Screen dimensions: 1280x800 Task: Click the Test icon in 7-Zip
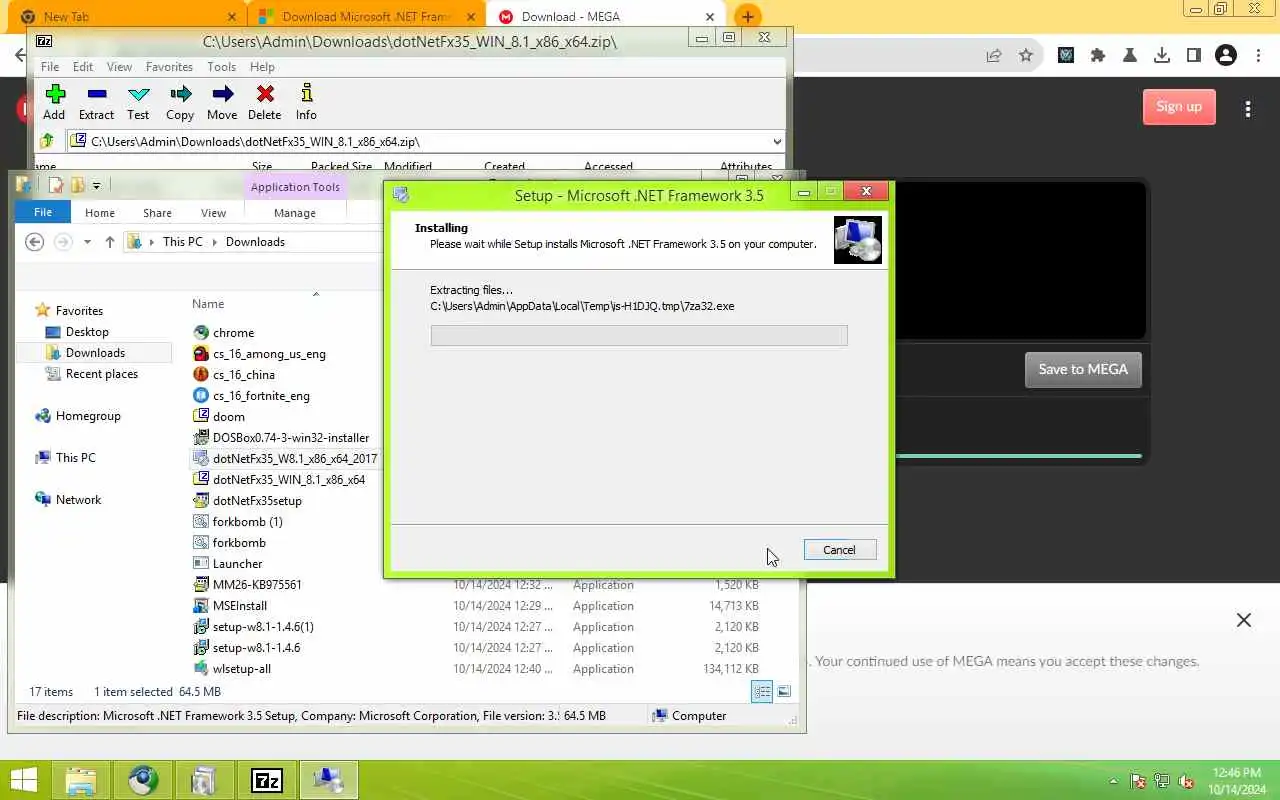[x=139, y=95]
